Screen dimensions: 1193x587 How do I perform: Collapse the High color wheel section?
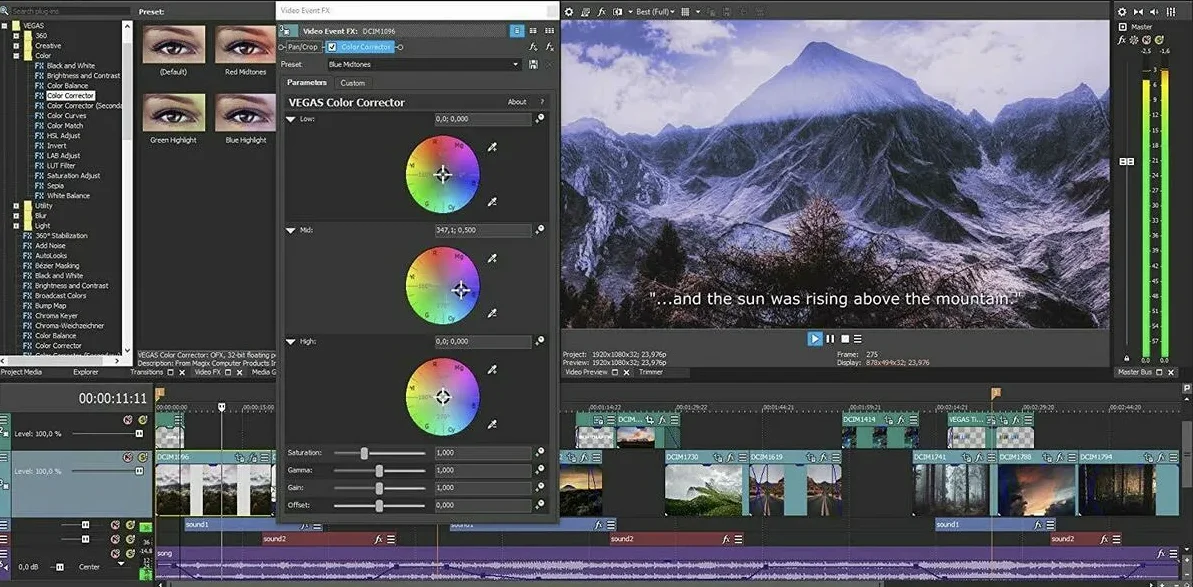(291, 341)
